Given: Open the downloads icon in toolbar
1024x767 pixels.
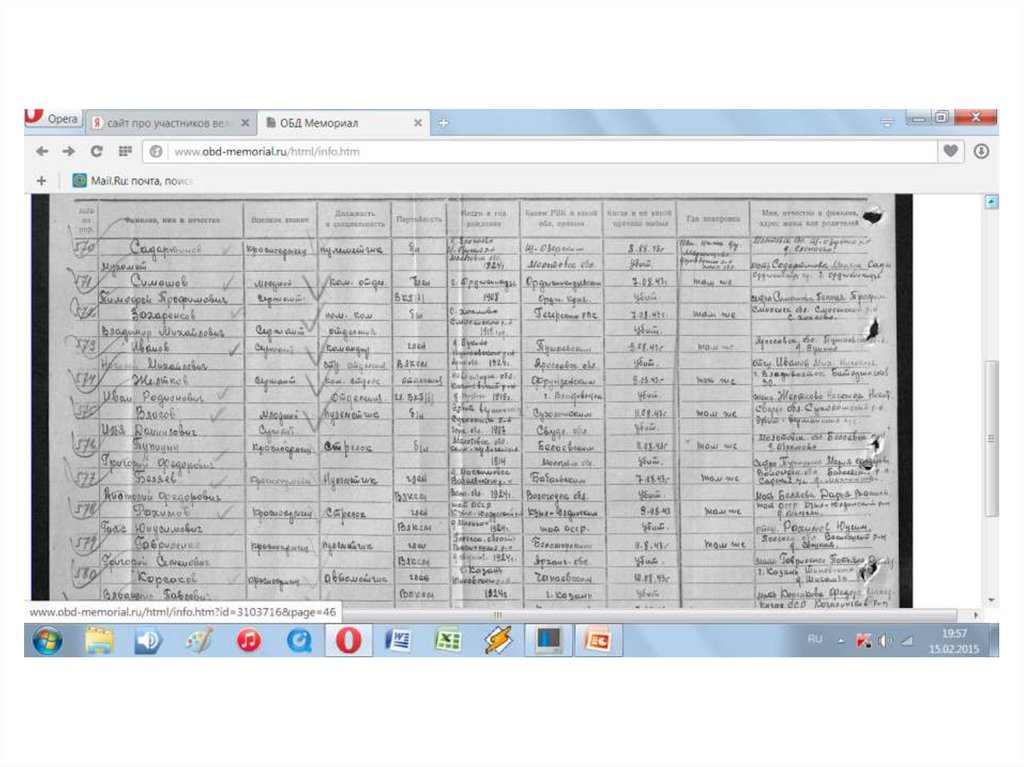Looking at the screenshot, I should (981, 151).
